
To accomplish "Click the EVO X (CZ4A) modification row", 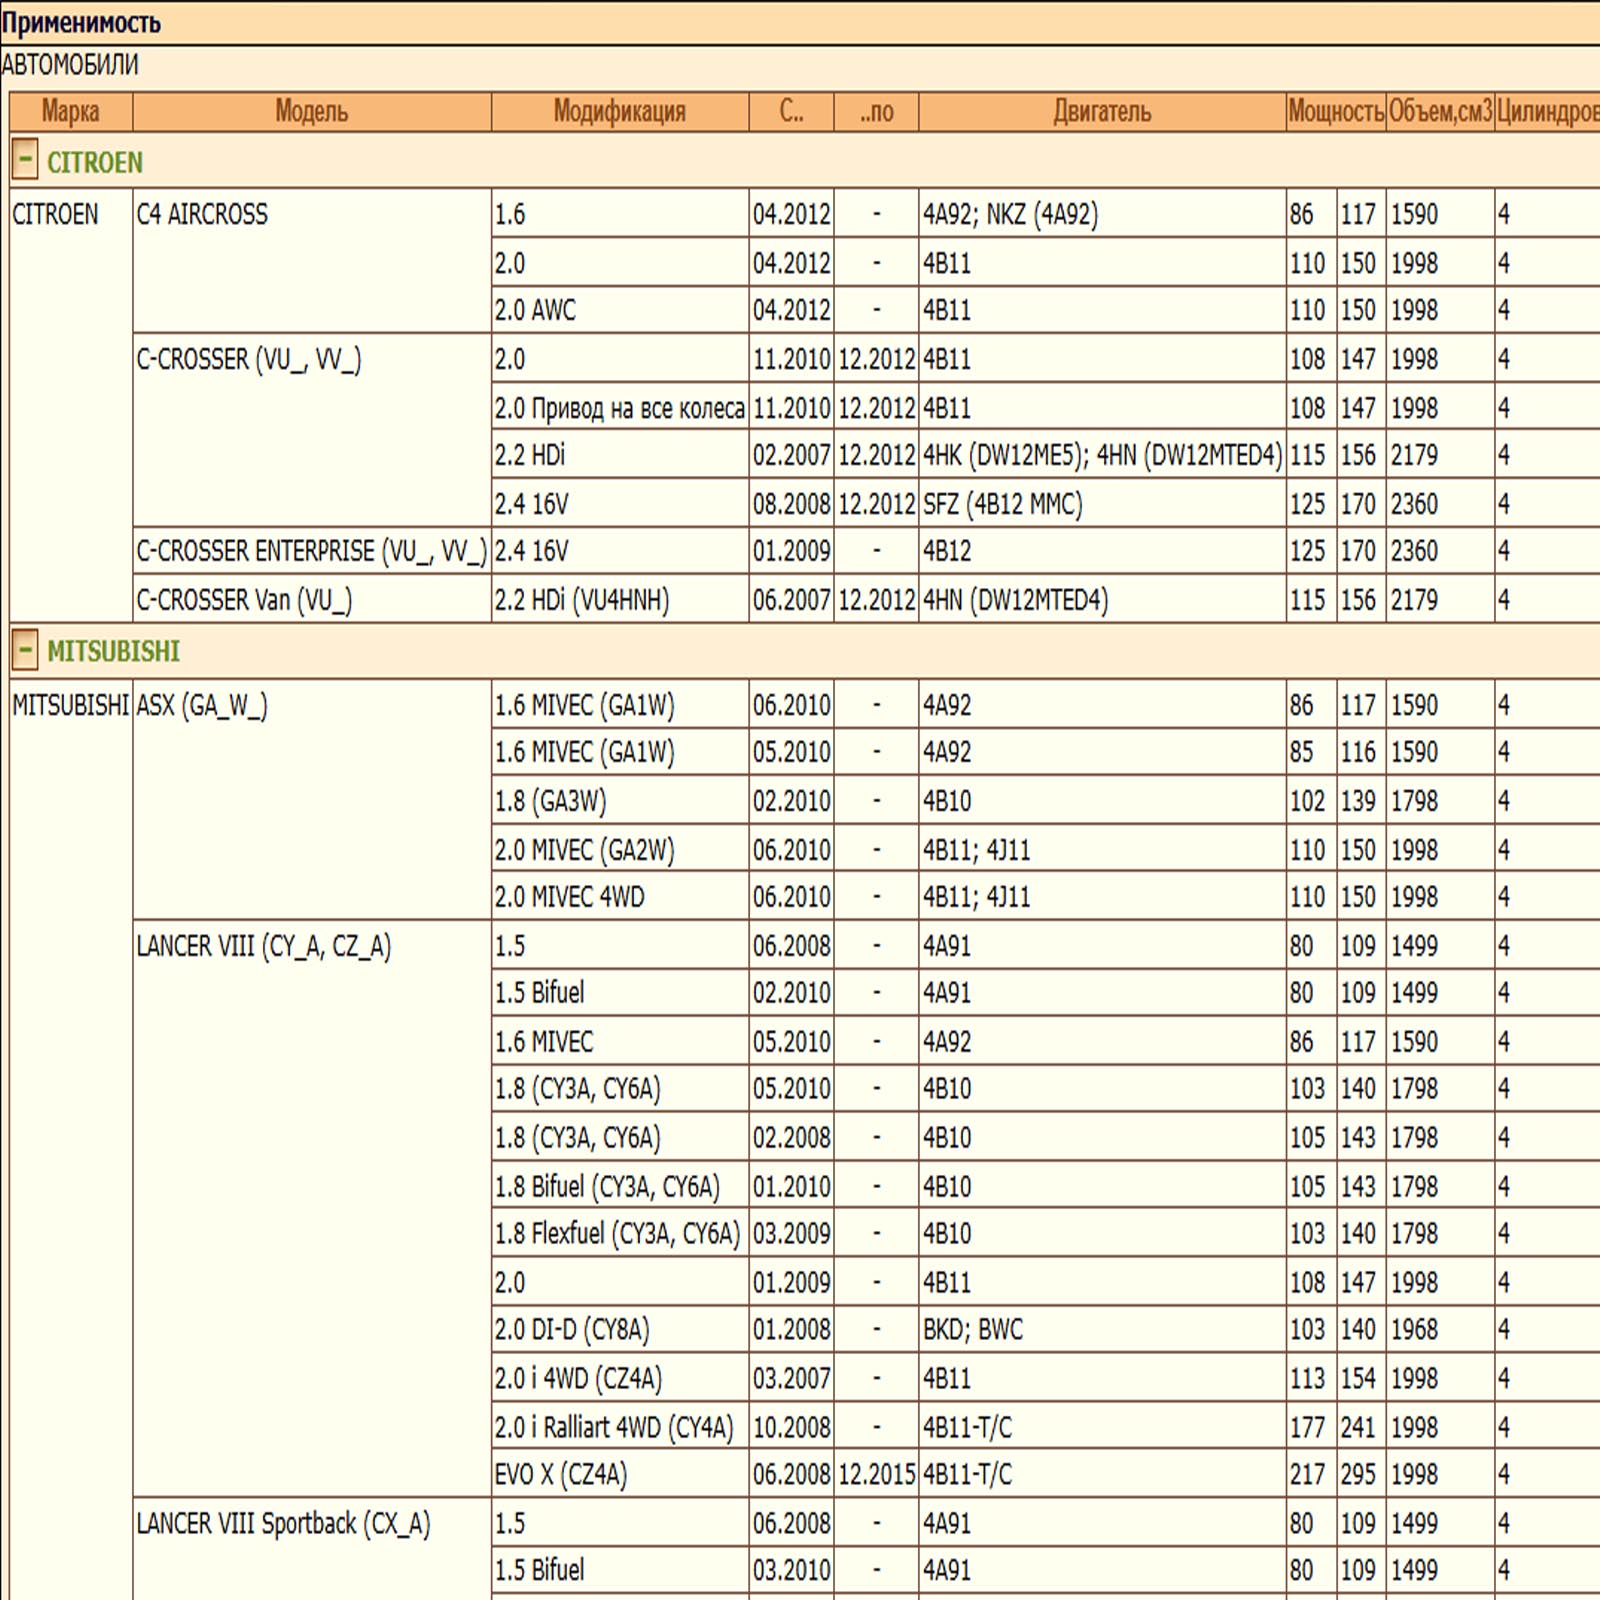I will 561,1474.
